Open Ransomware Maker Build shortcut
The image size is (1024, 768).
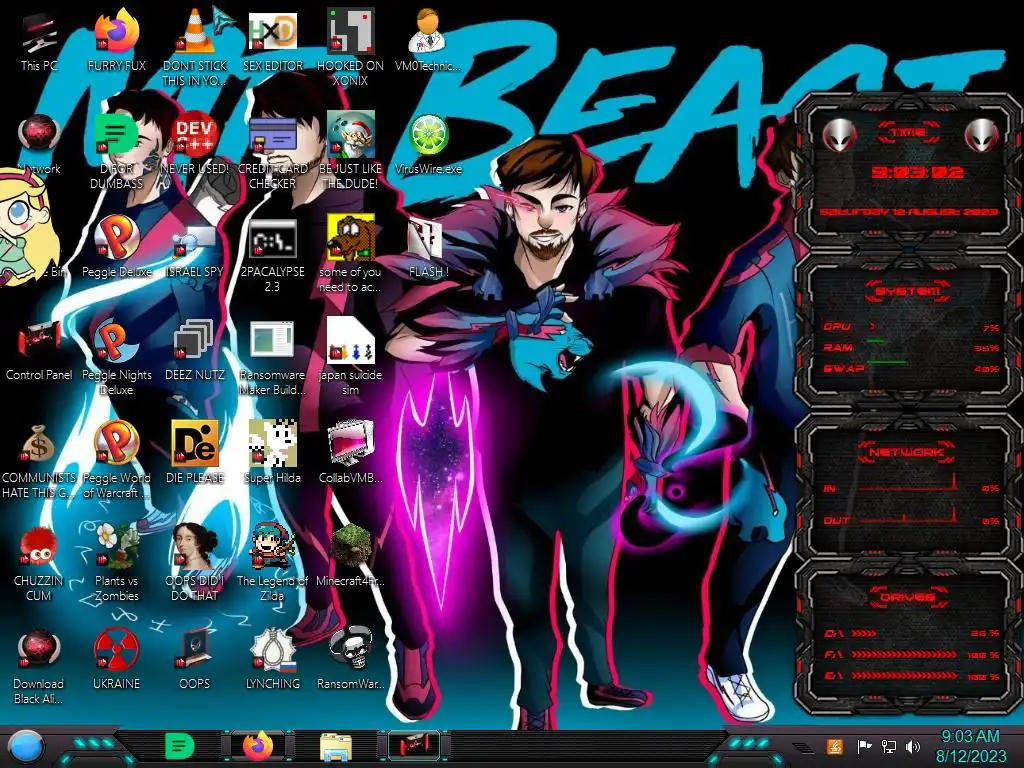(272, 341)
